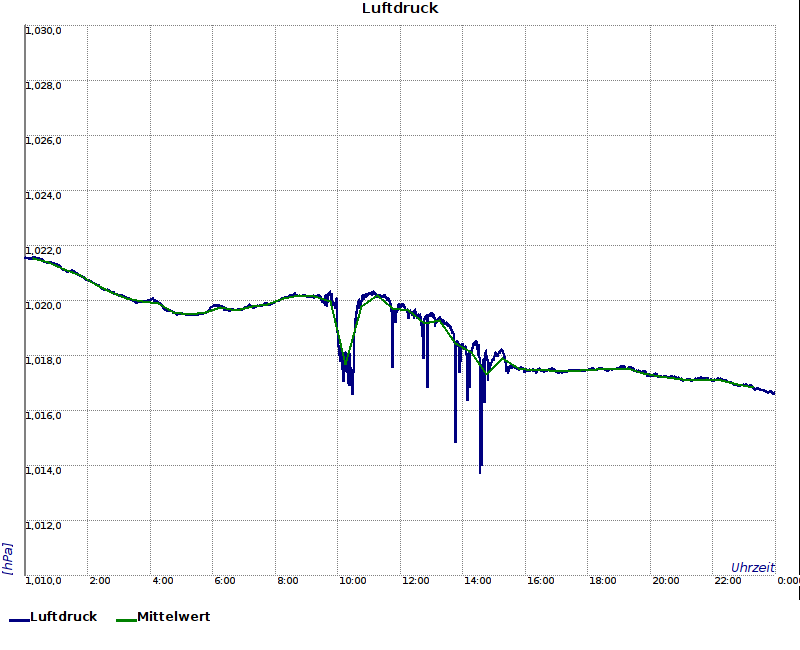This screenshot has width=800, height=650.
Task: Click the y-axis value 1,028,0
Action: (x=43, y=86)
